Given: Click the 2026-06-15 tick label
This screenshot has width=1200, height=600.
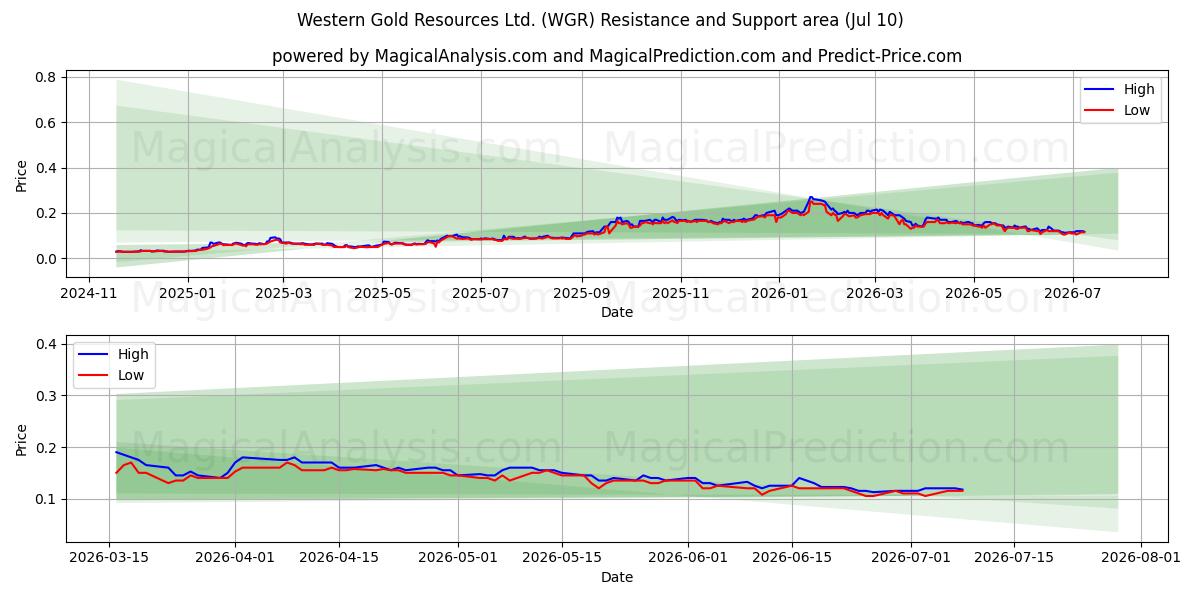Looking at the screenshot, I should 792,558.
